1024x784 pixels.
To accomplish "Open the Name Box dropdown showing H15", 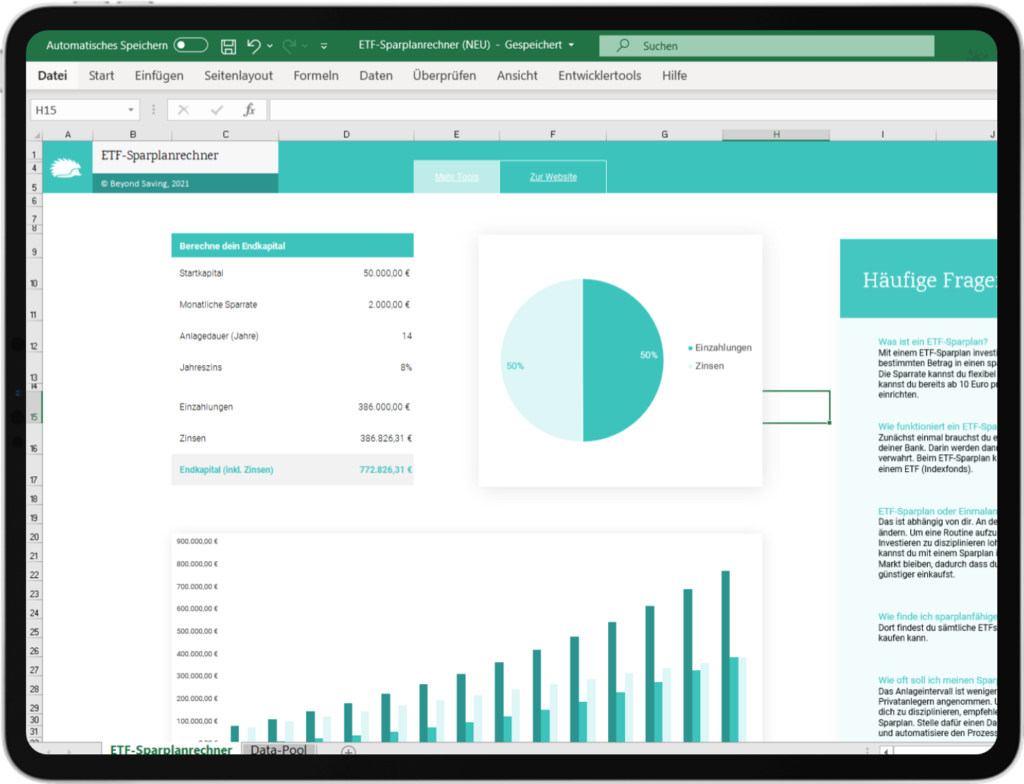I will tap(130, 110).
